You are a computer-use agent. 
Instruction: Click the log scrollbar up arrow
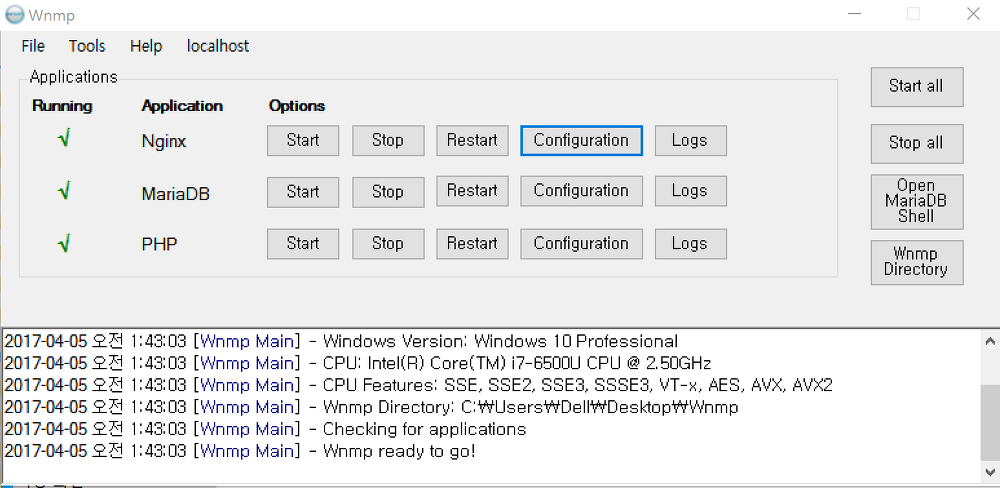(x=990, y=341)
